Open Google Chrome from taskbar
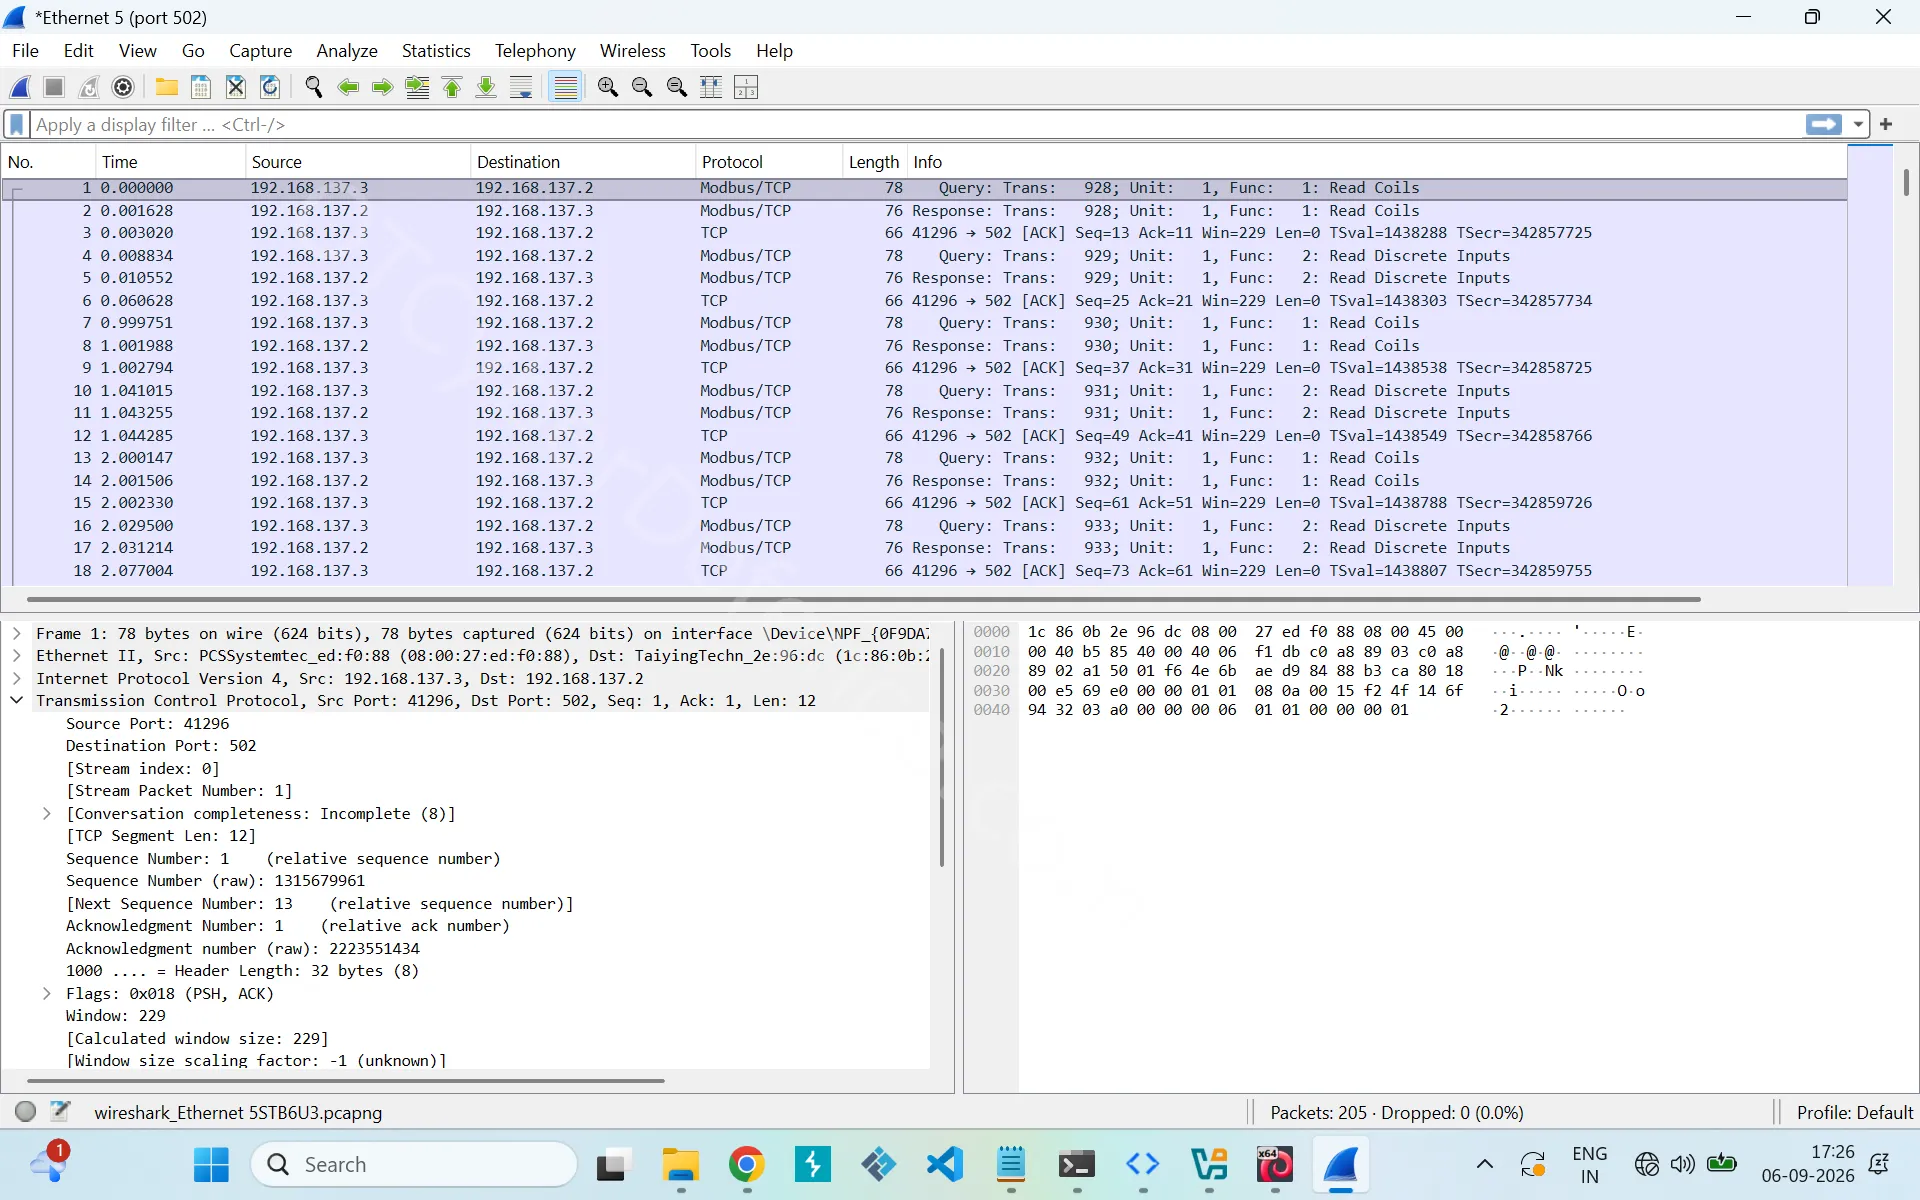 (746, 1165)
